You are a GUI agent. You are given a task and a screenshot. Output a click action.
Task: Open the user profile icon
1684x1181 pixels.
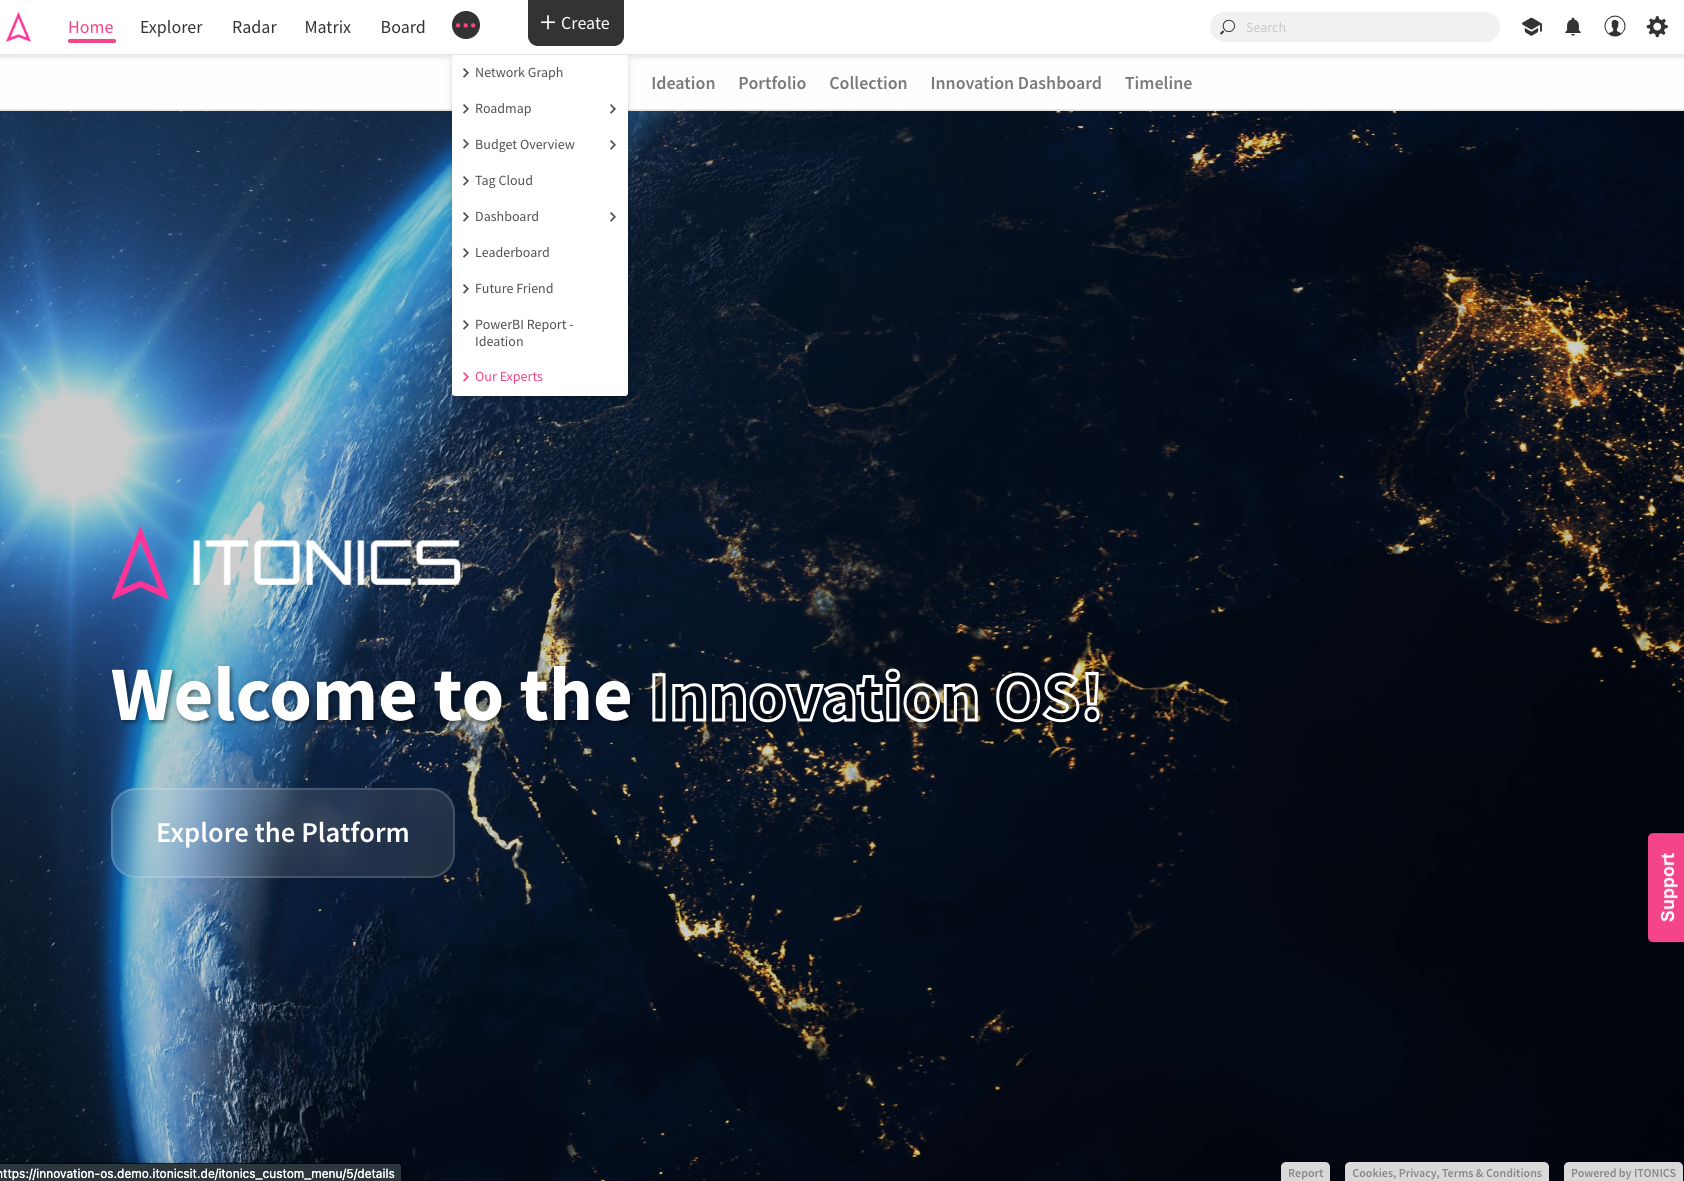click(1615, 27)
